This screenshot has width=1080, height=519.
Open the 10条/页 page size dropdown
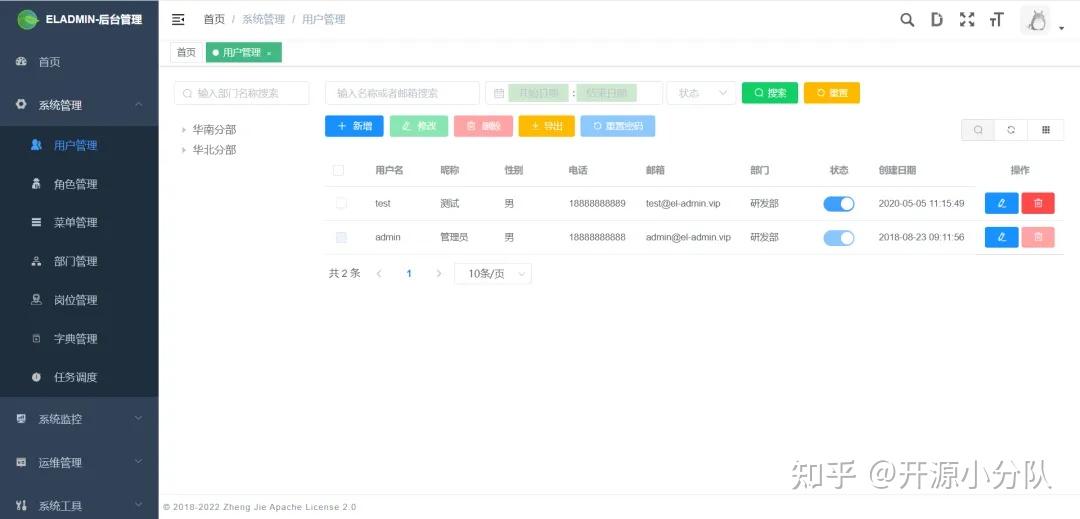coord(492,273)
